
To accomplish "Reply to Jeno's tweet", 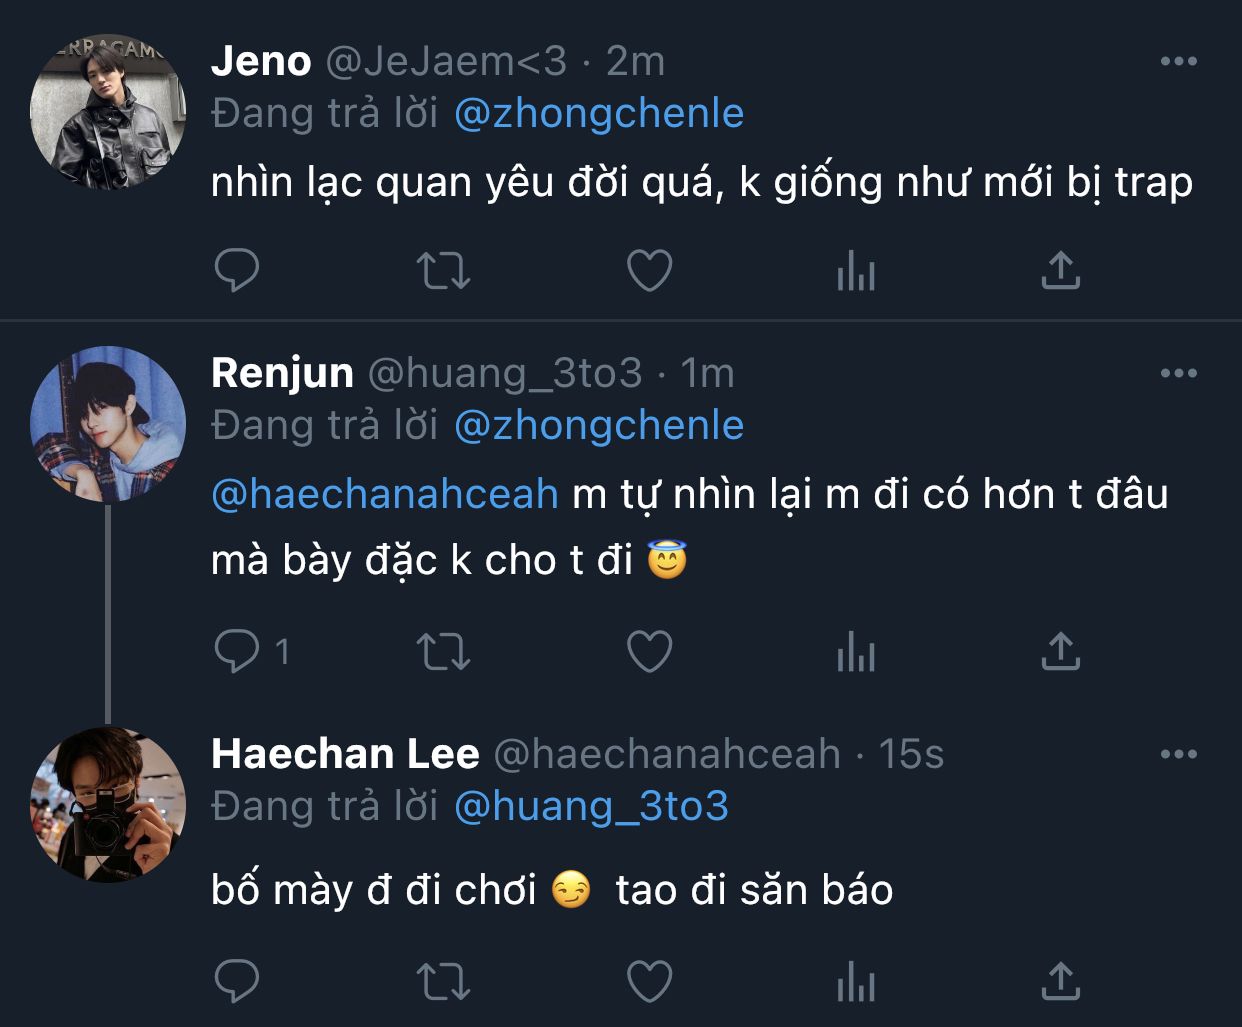I will [x=237, y=270].
